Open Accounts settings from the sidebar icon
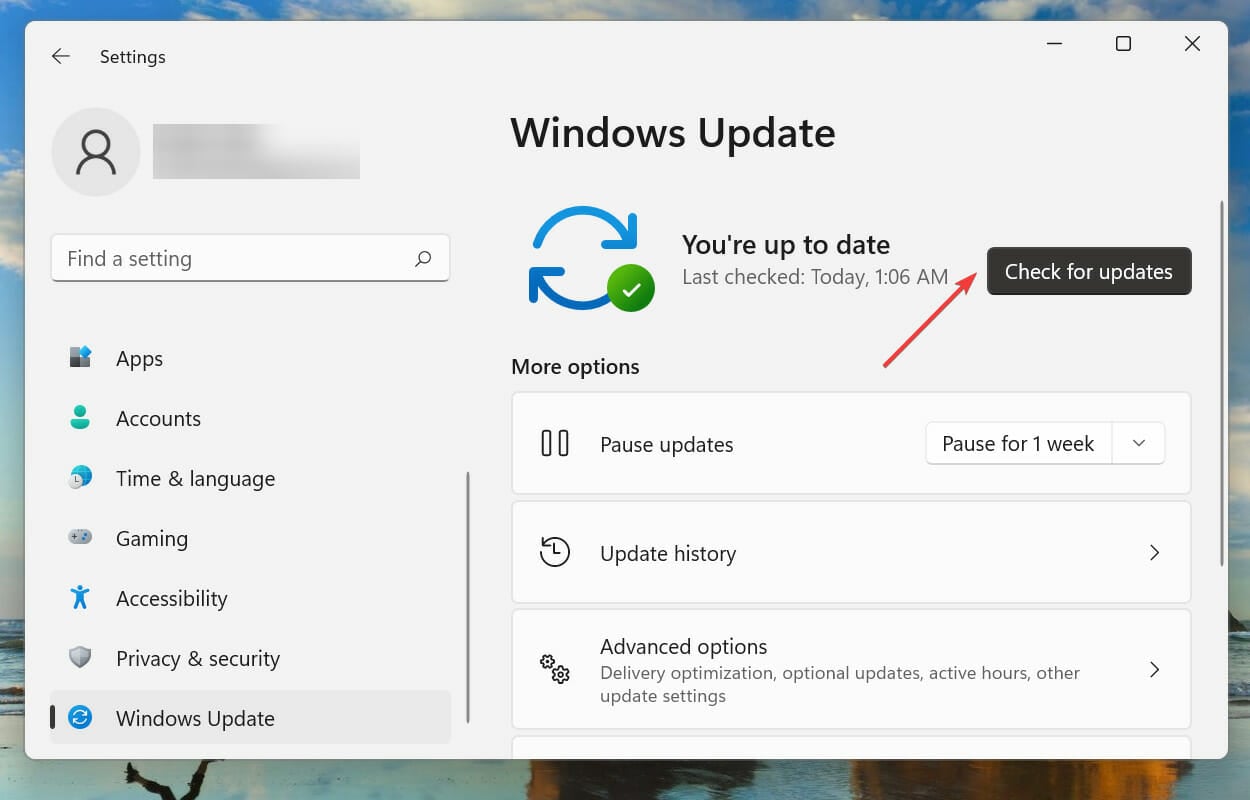 [80, 418]
